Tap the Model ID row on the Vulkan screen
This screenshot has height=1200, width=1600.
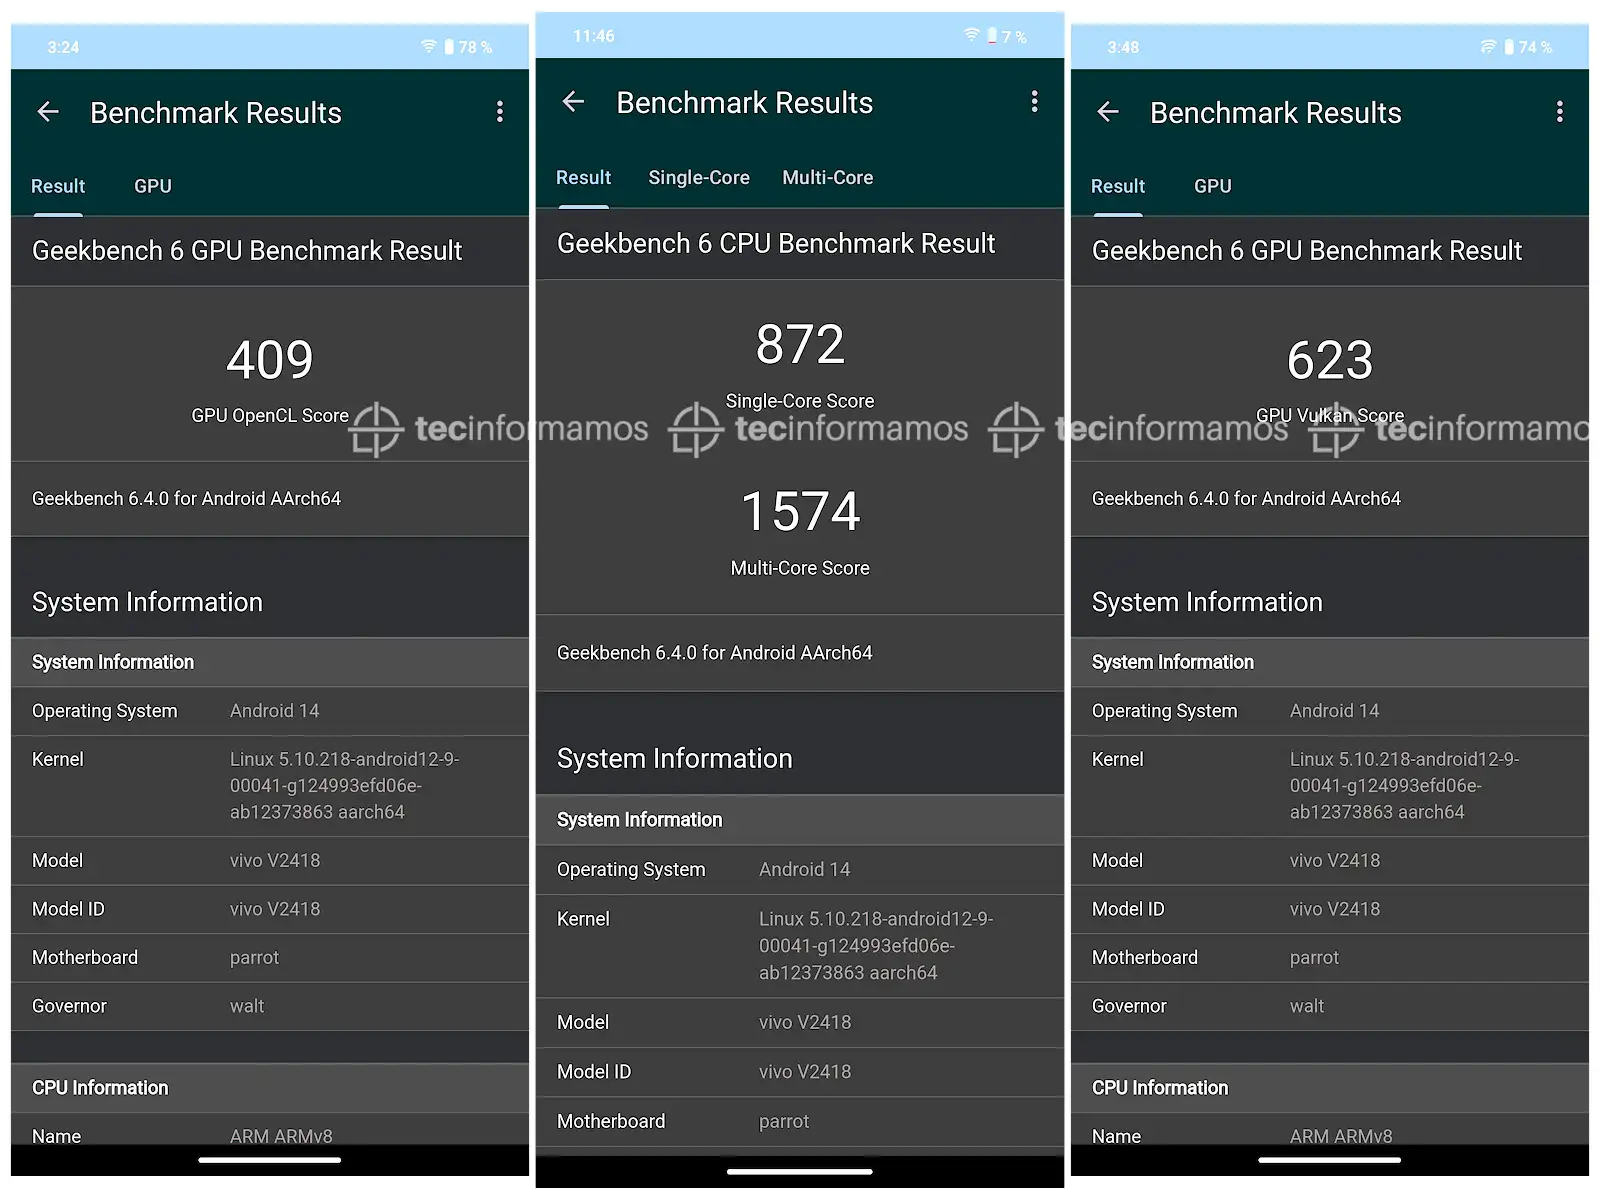tap(1330, 909)
